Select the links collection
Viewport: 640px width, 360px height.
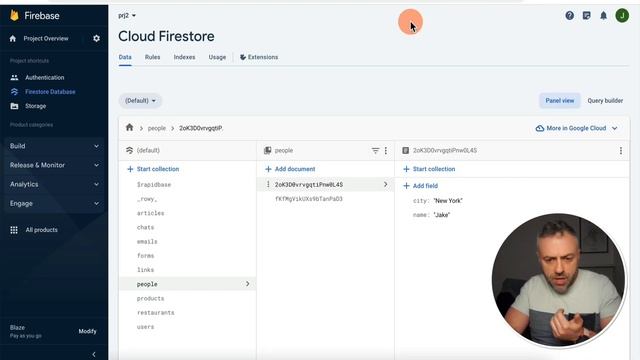pos(145,270)
